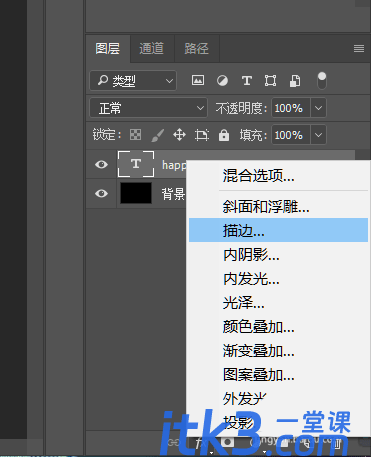This screenshot has width=371, height=457.
Task: Hide the 背景 layer
Action: click(101, 193)
